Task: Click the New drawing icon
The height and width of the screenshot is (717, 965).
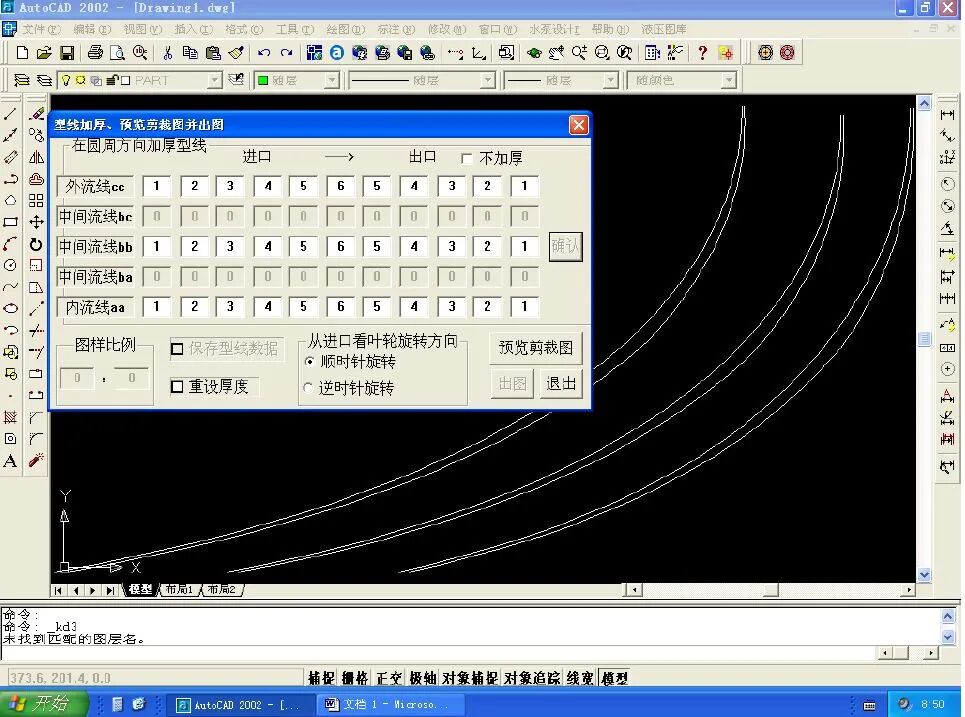Action: (x=22, y=53)
